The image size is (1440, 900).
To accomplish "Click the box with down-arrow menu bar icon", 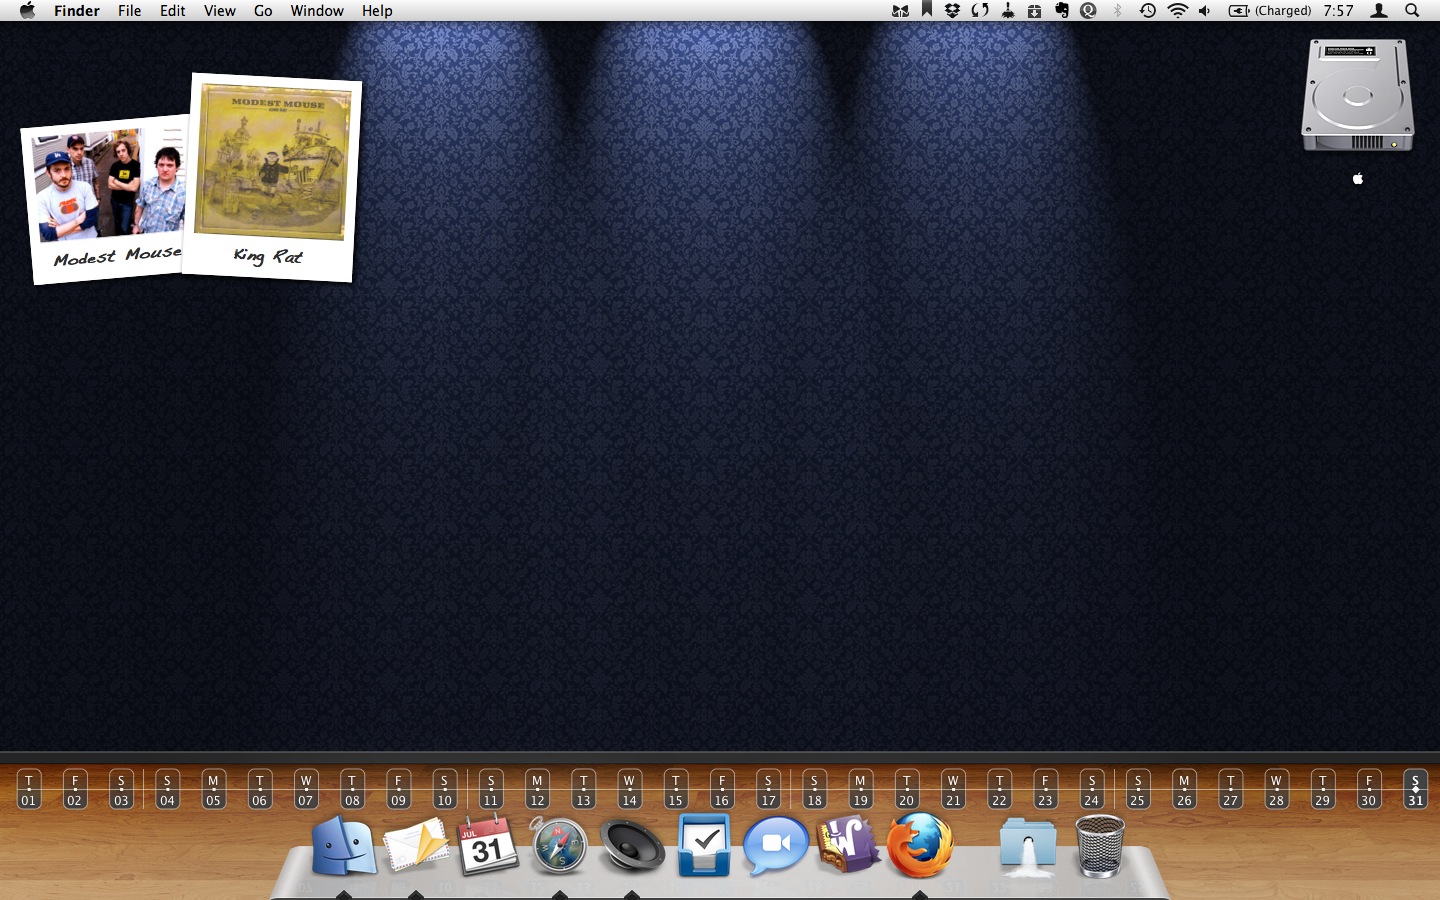I will [1035, 11].
